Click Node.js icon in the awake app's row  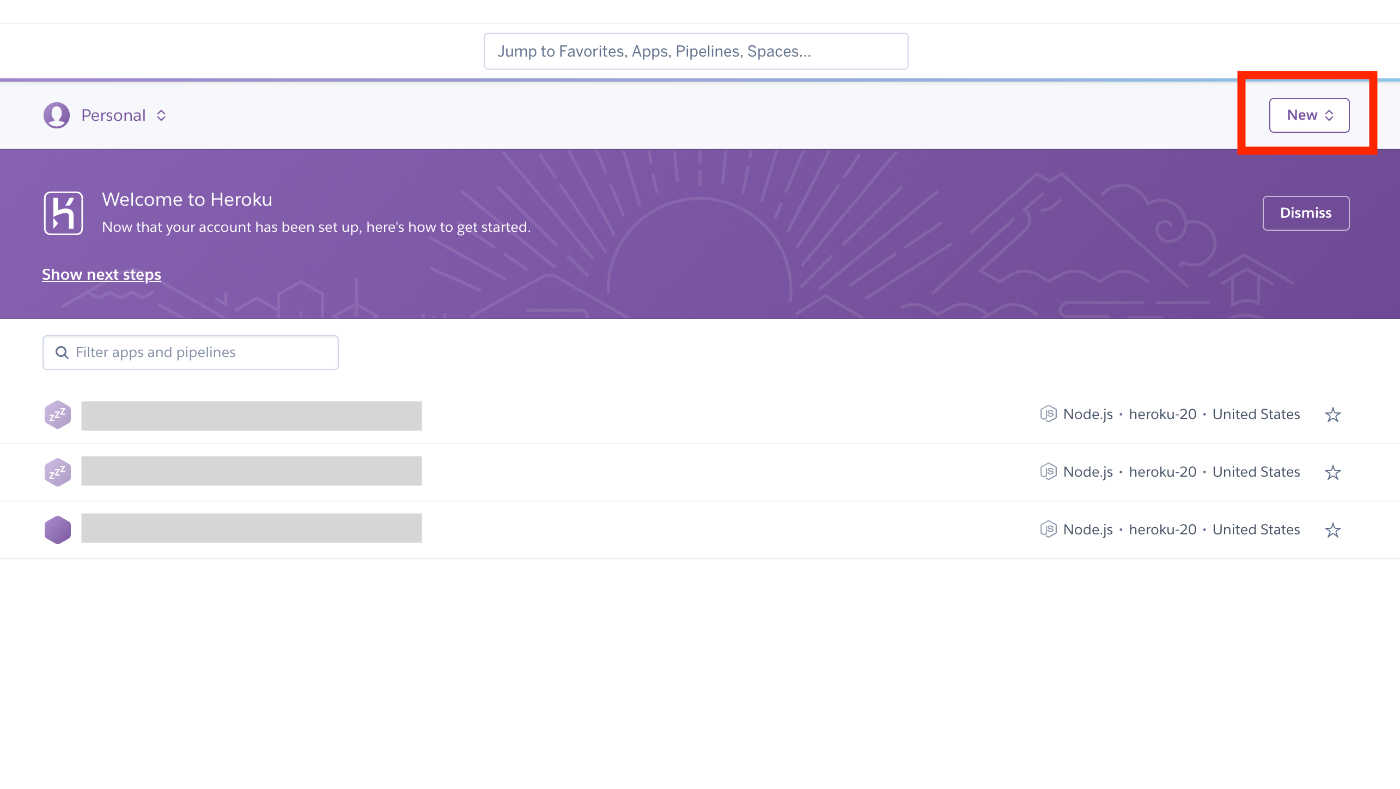pyautogui.click(x=1048, y=529)
